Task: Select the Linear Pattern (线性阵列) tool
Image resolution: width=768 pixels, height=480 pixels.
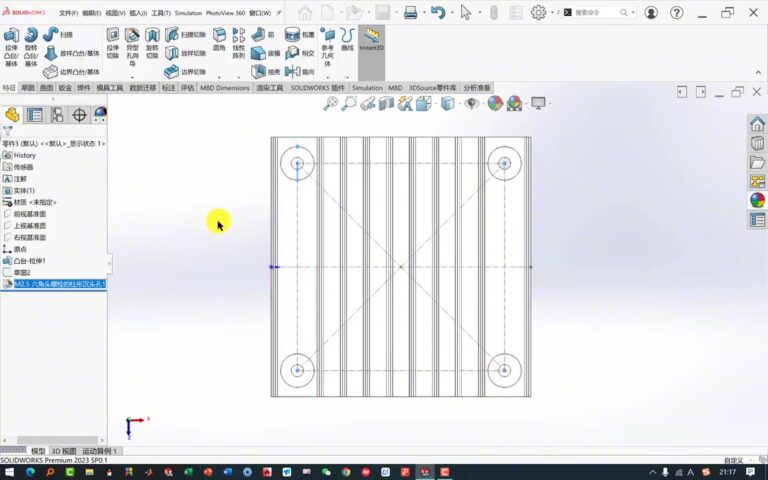Action: click(239, 43)
